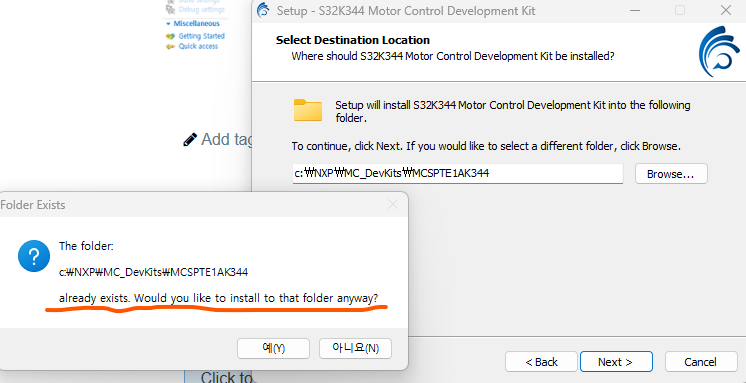Click the destination folder path field
Screen dimensions: 746x383
click(x=458, y=174)
